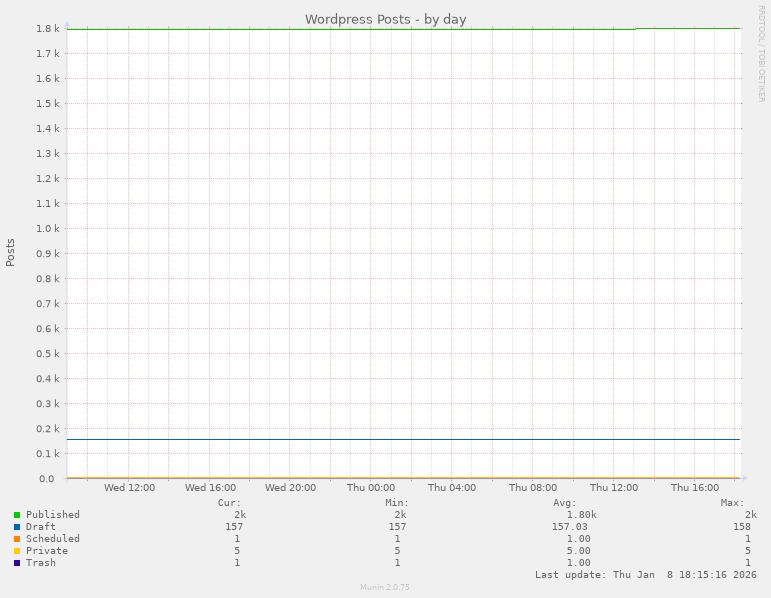
Task: Click the 'Wed 12:00' x-axis label
Action: pyautogui.click(x=129, y=487)
